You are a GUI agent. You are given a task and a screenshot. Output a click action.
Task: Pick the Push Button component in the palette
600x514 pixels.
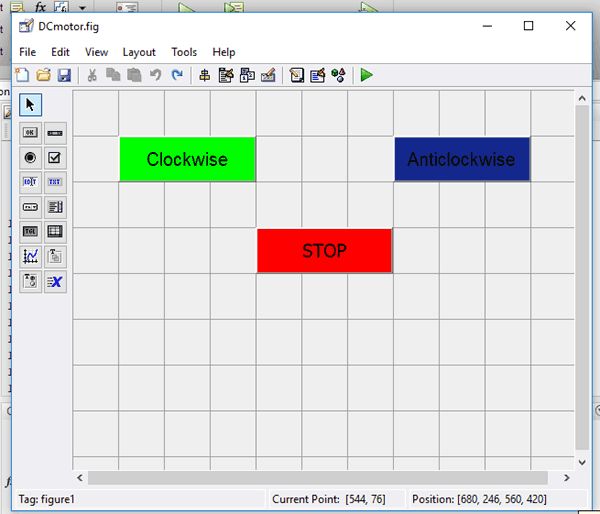(30, 133)
